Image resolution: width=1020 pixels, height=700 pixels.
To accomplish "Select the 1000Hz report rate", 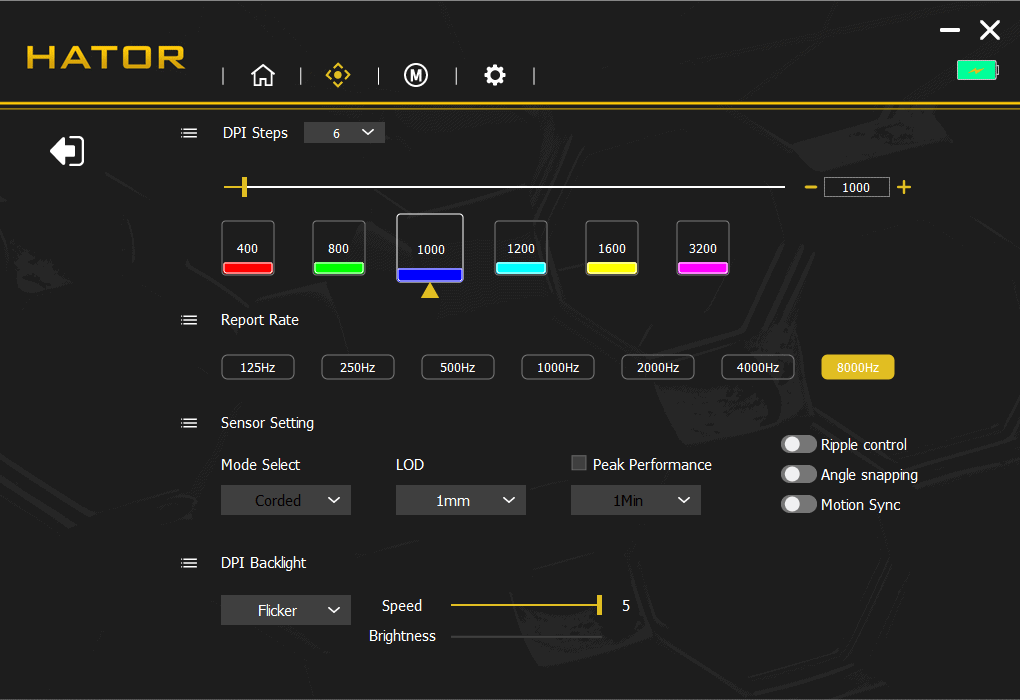I will click(x=558, y=368).
